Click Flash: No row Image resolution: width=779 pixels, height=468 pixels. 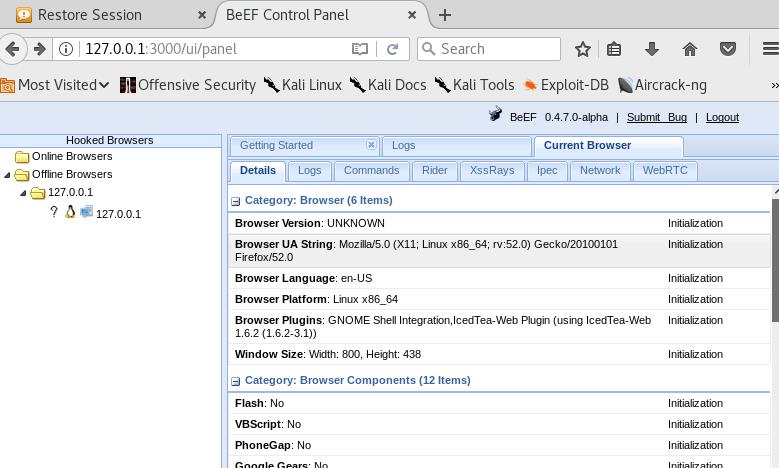click(x=499, y=403)
